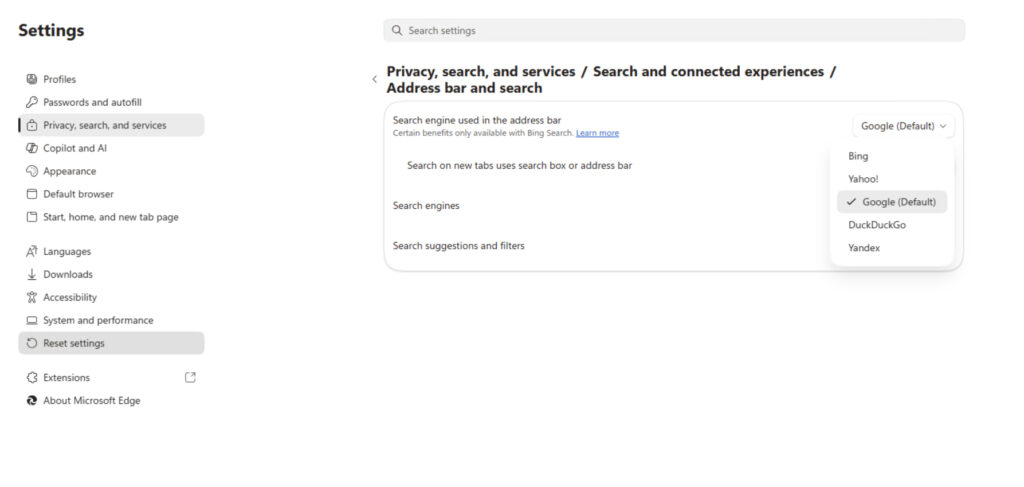The width and height of the screenshot is (1024, 487).
Task: Select Yandex from the search engine list
Action: (891, 248)
